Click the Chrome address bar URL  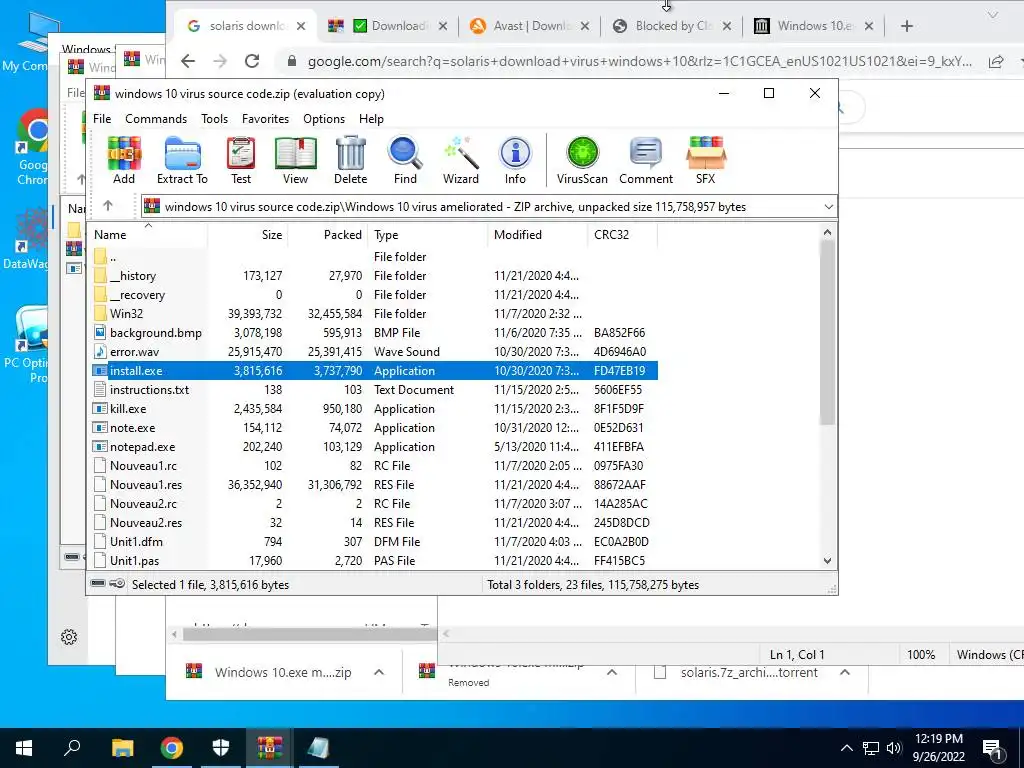tap(640, 61)
